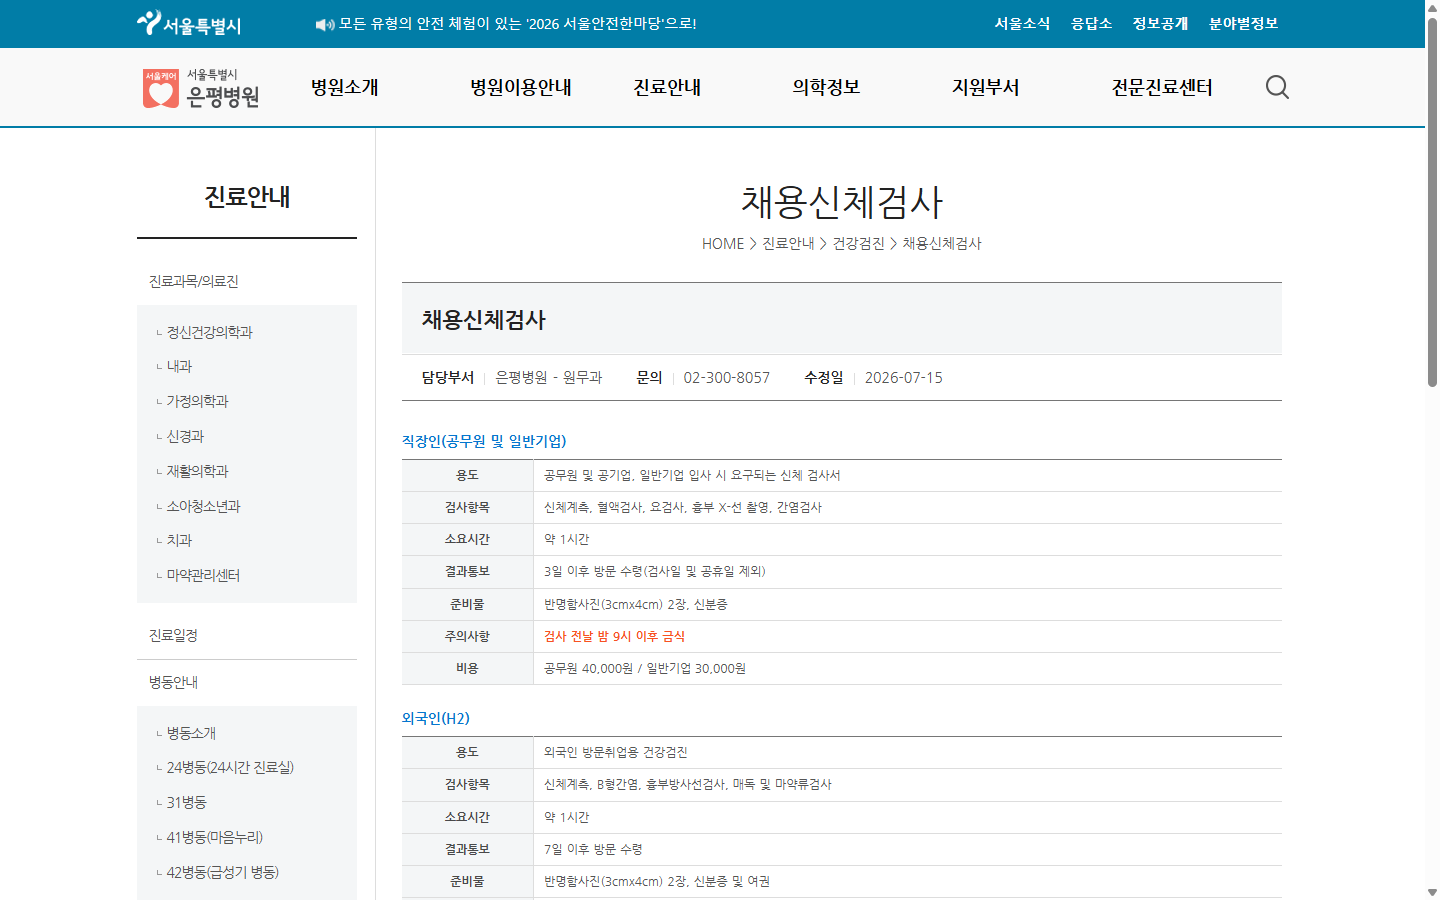Click the page vertical scrollbar thumb
The height and width of the screenshot is (900, 1440).
pyautogui.click(x=1432, y=203)
